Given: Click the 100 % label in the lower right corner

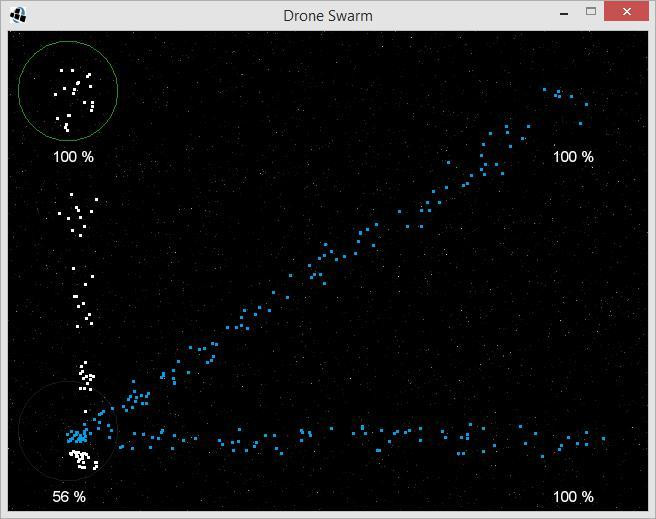Looking at the screenshot, I should (573, 497).
